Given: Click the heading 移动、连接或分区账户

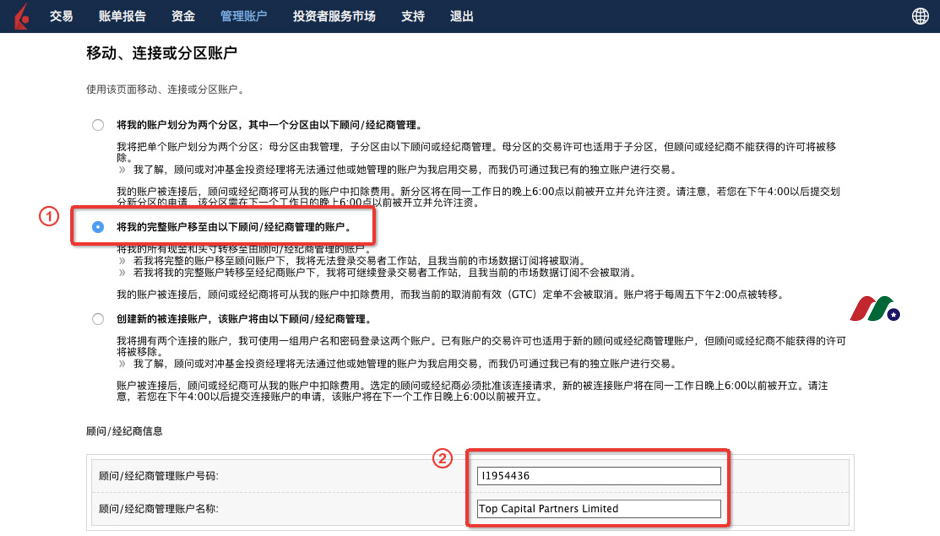Looking at the screenshot, I should pos(162,53).
